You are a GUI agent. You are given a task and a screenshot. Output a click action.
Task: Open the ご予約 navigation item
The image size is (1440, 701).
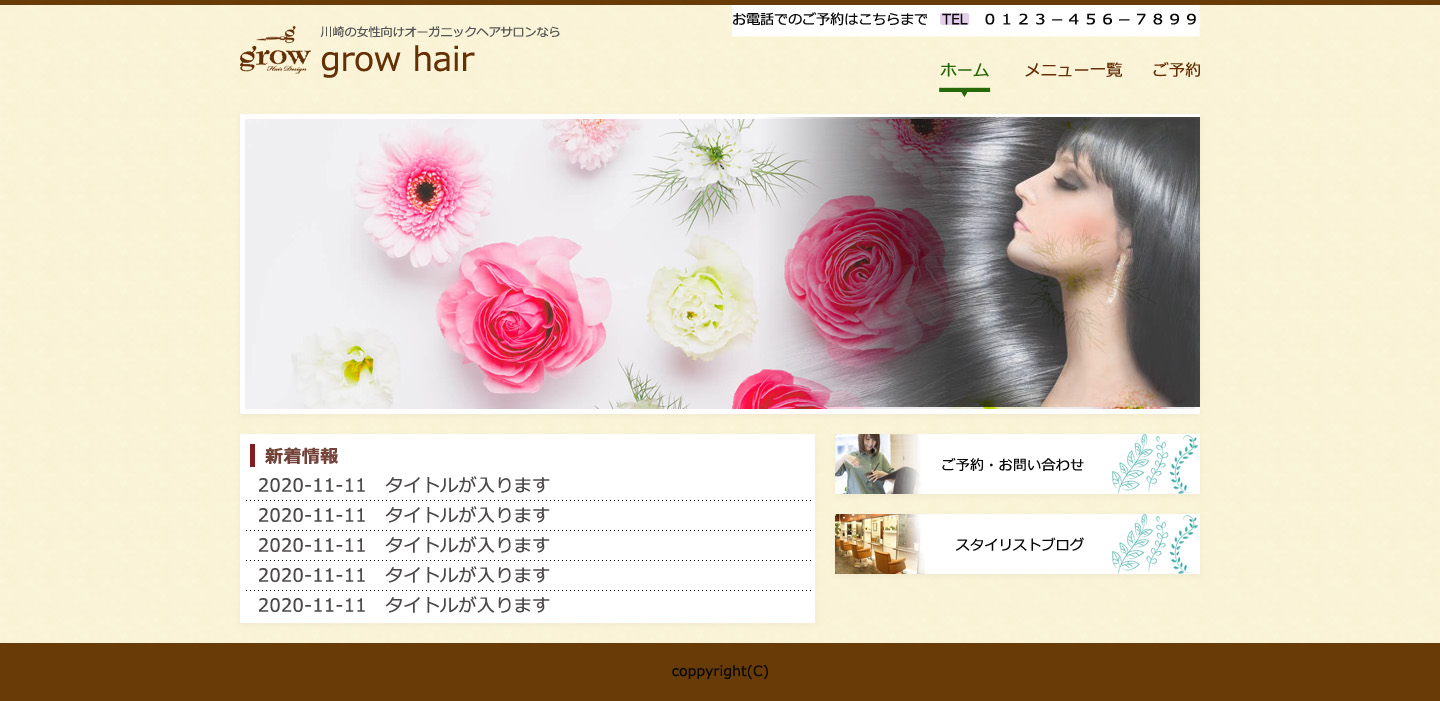point(1176,70)
